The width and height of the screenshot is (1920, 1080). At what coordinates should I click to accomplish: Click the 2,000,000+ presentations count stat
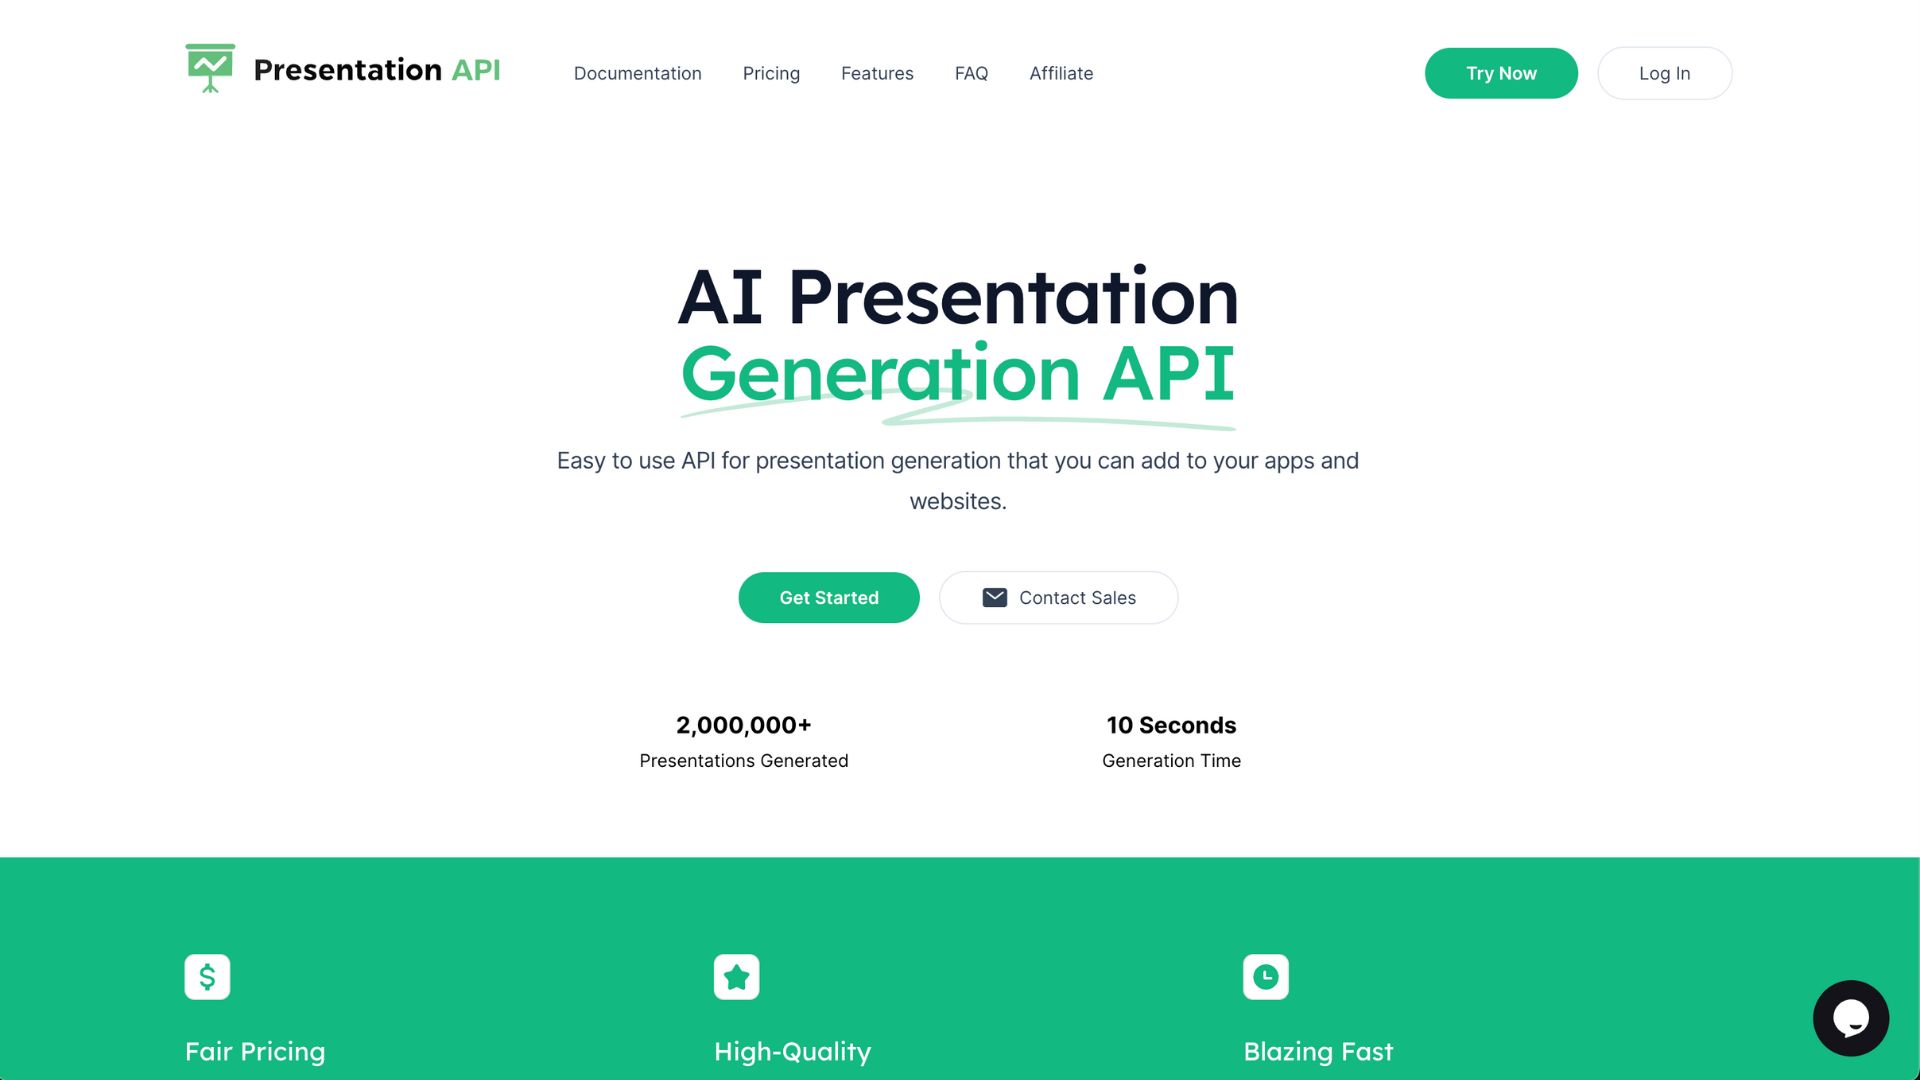(x=742, y=724)
